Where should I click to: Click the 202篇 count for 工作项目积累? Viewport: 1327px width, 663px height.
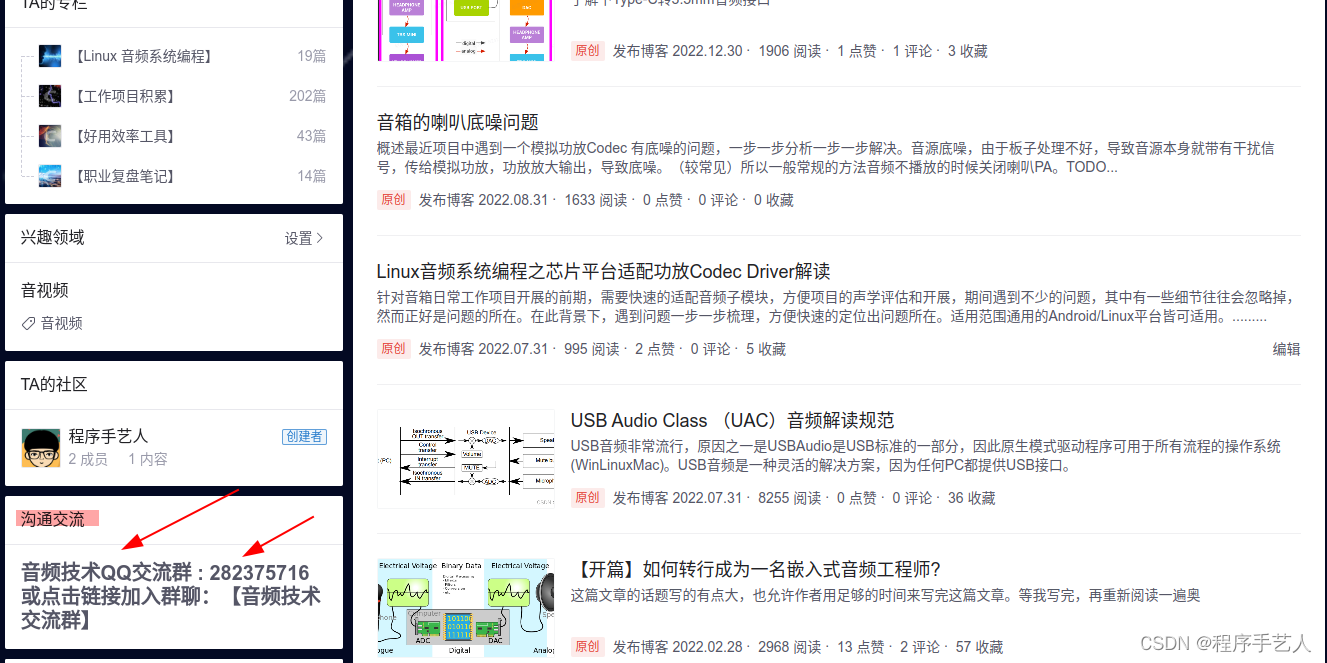click(308, 96)
